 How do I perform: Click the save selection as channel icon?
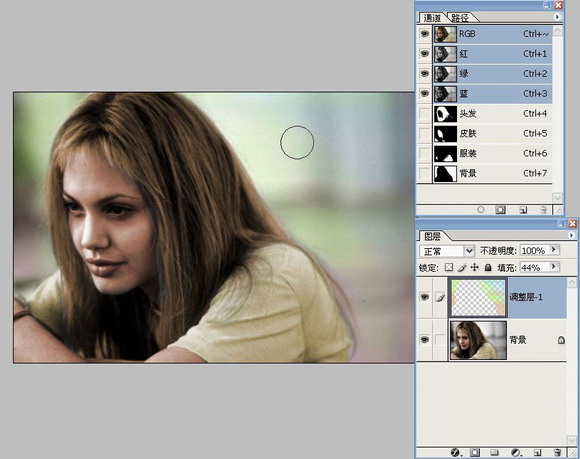(500, 210)
